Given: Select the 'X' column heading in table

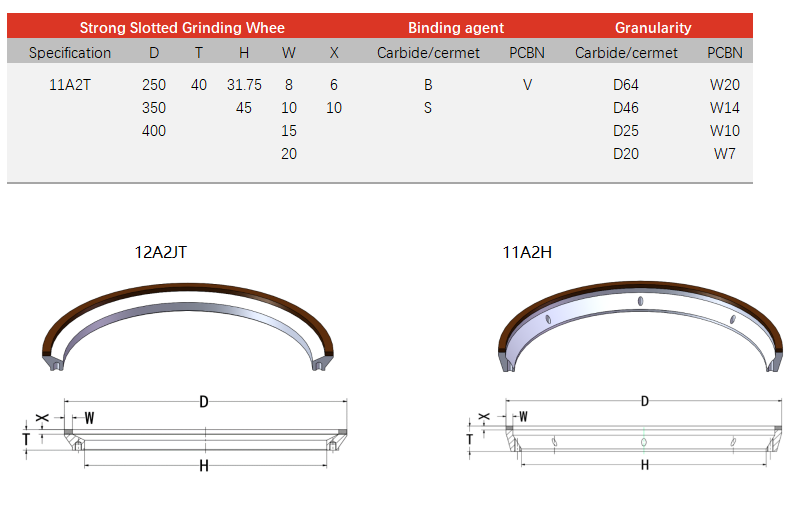Looking at the screenshot, I should (334, 53).
